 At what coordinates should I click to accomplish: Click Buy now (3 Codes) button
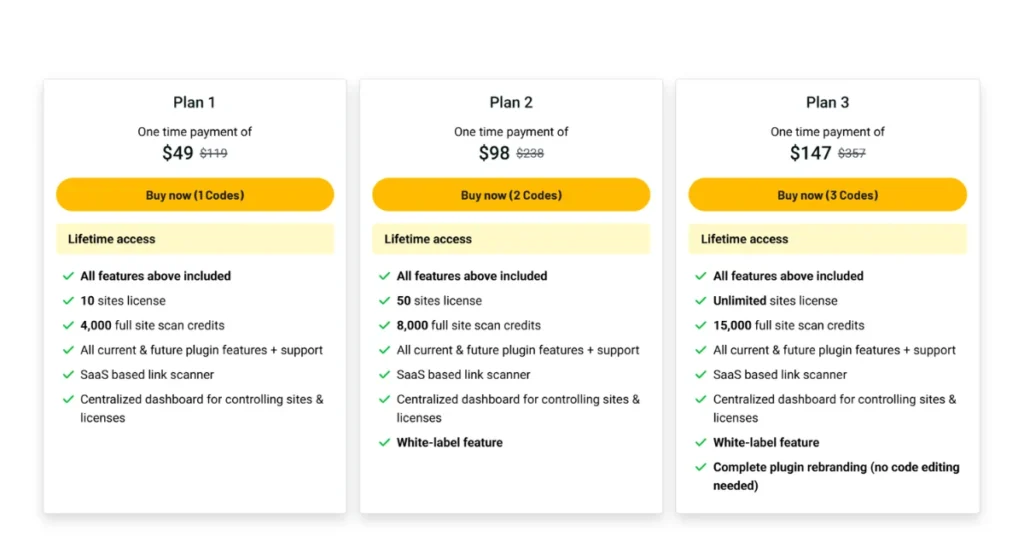(x=827, y=195)
